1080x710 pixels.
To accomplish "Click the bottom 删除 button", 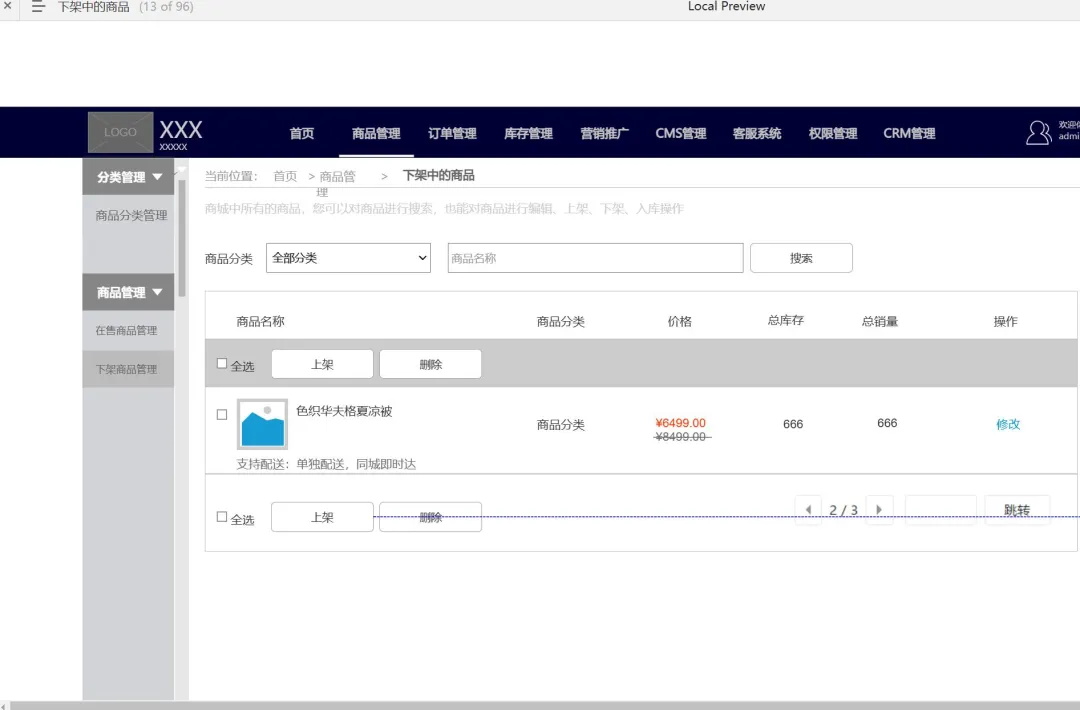I will click(x=430, y=517).
